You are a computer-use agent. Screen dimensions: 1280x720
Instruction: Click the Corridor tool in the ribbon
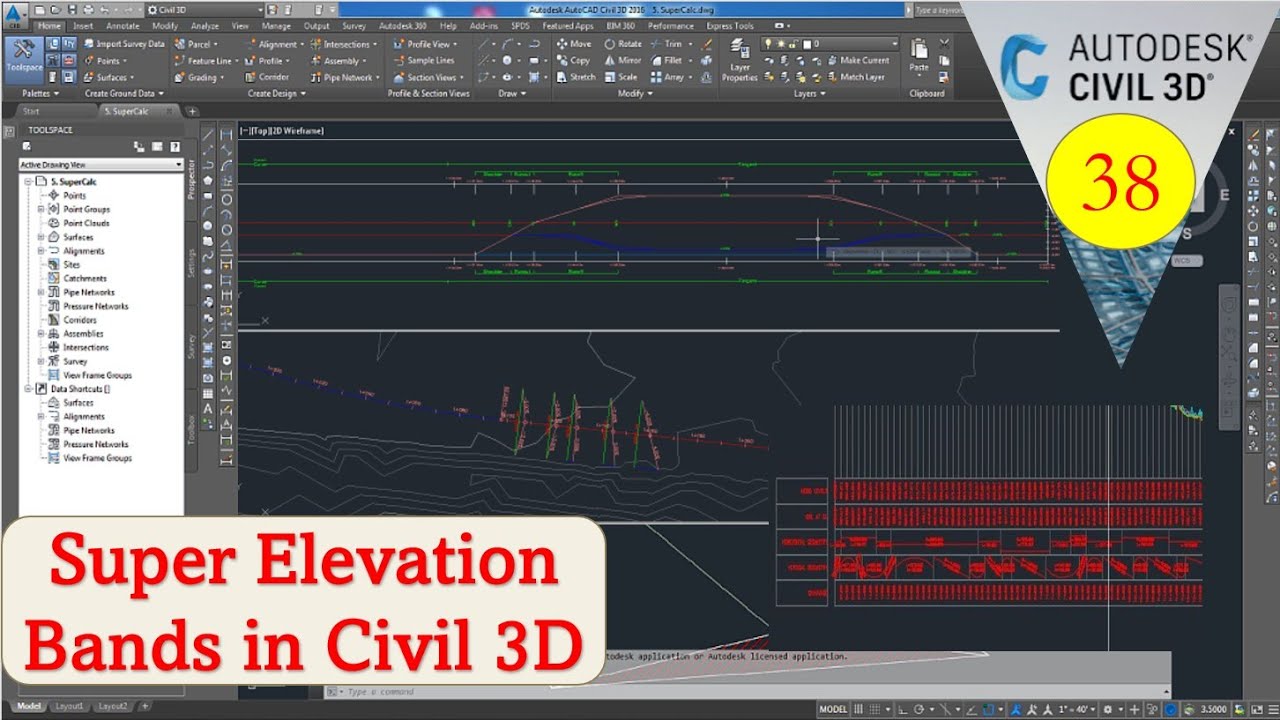[x=265, y=77]
